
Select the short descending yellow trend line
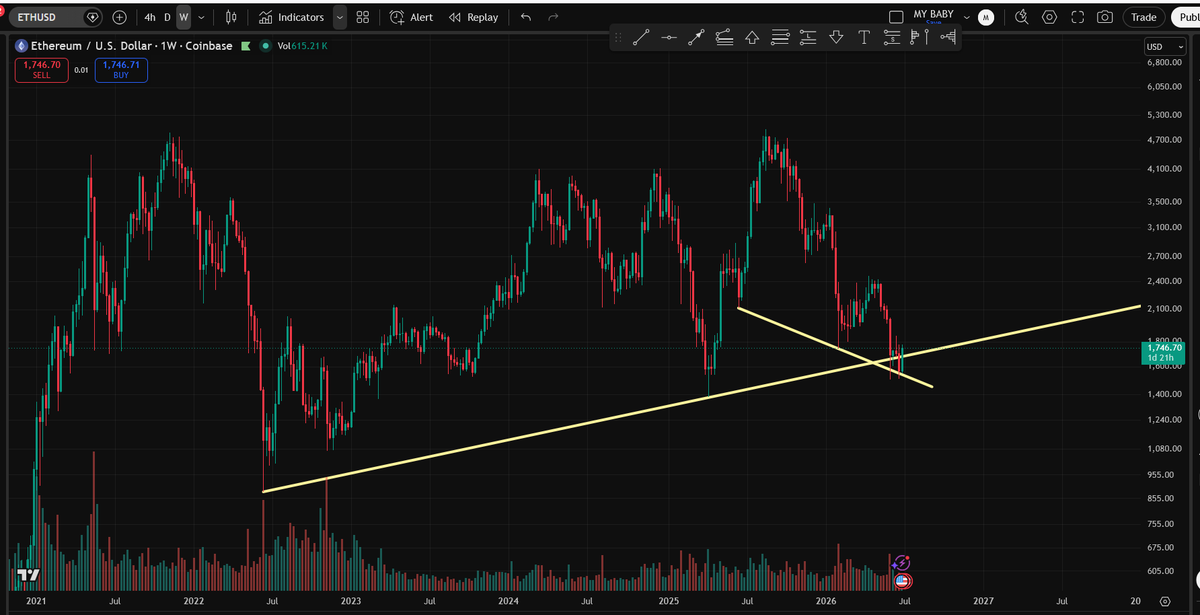(x=835, y=347)
